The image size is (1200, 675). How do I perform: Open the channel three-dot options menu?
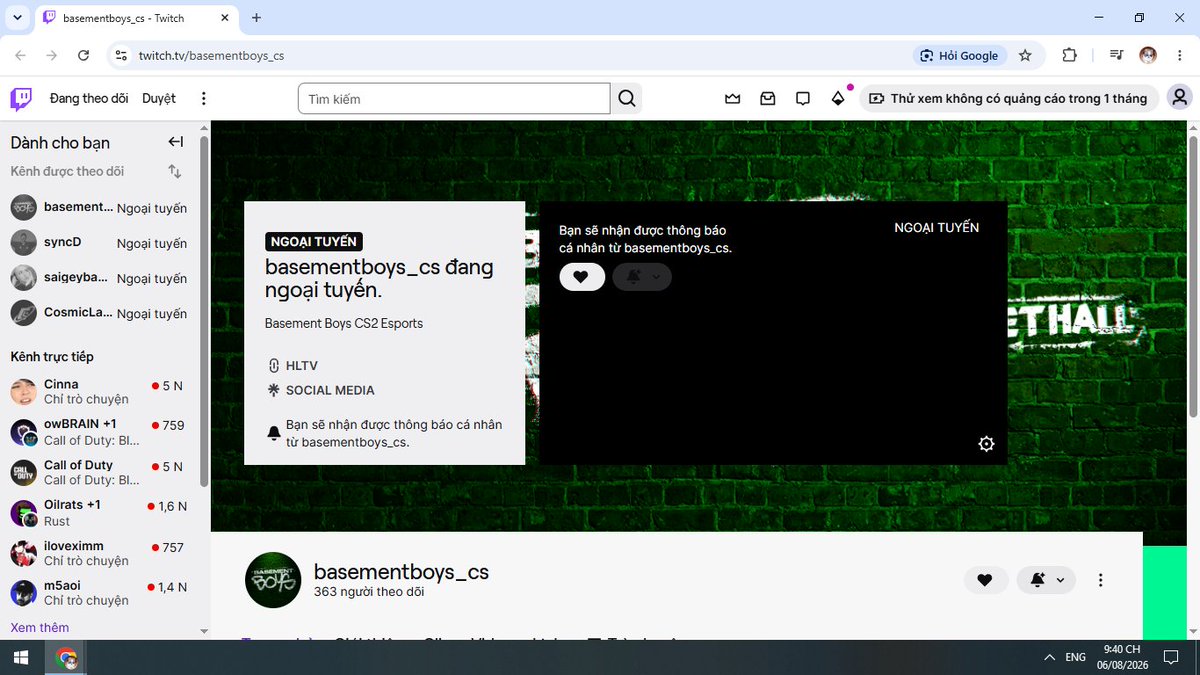(x=1100, y=580)
